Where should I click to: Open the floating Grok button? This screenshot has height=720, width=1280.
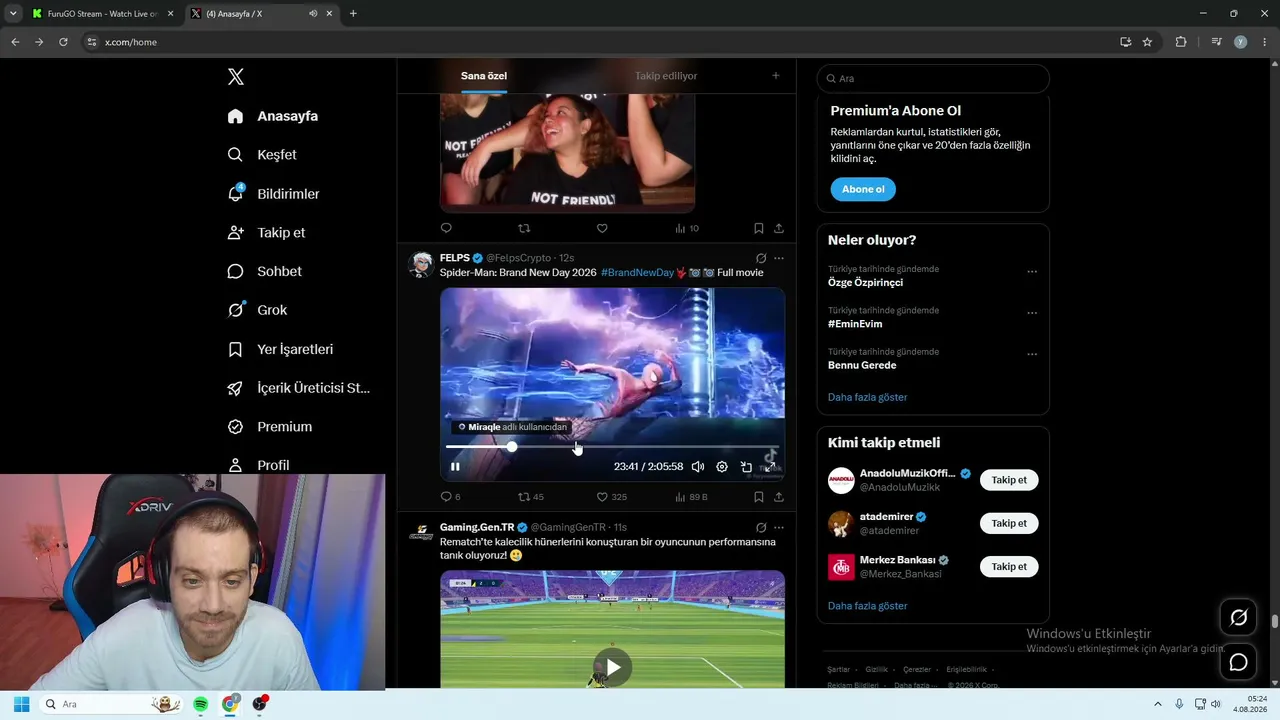tap(1238, 618)
